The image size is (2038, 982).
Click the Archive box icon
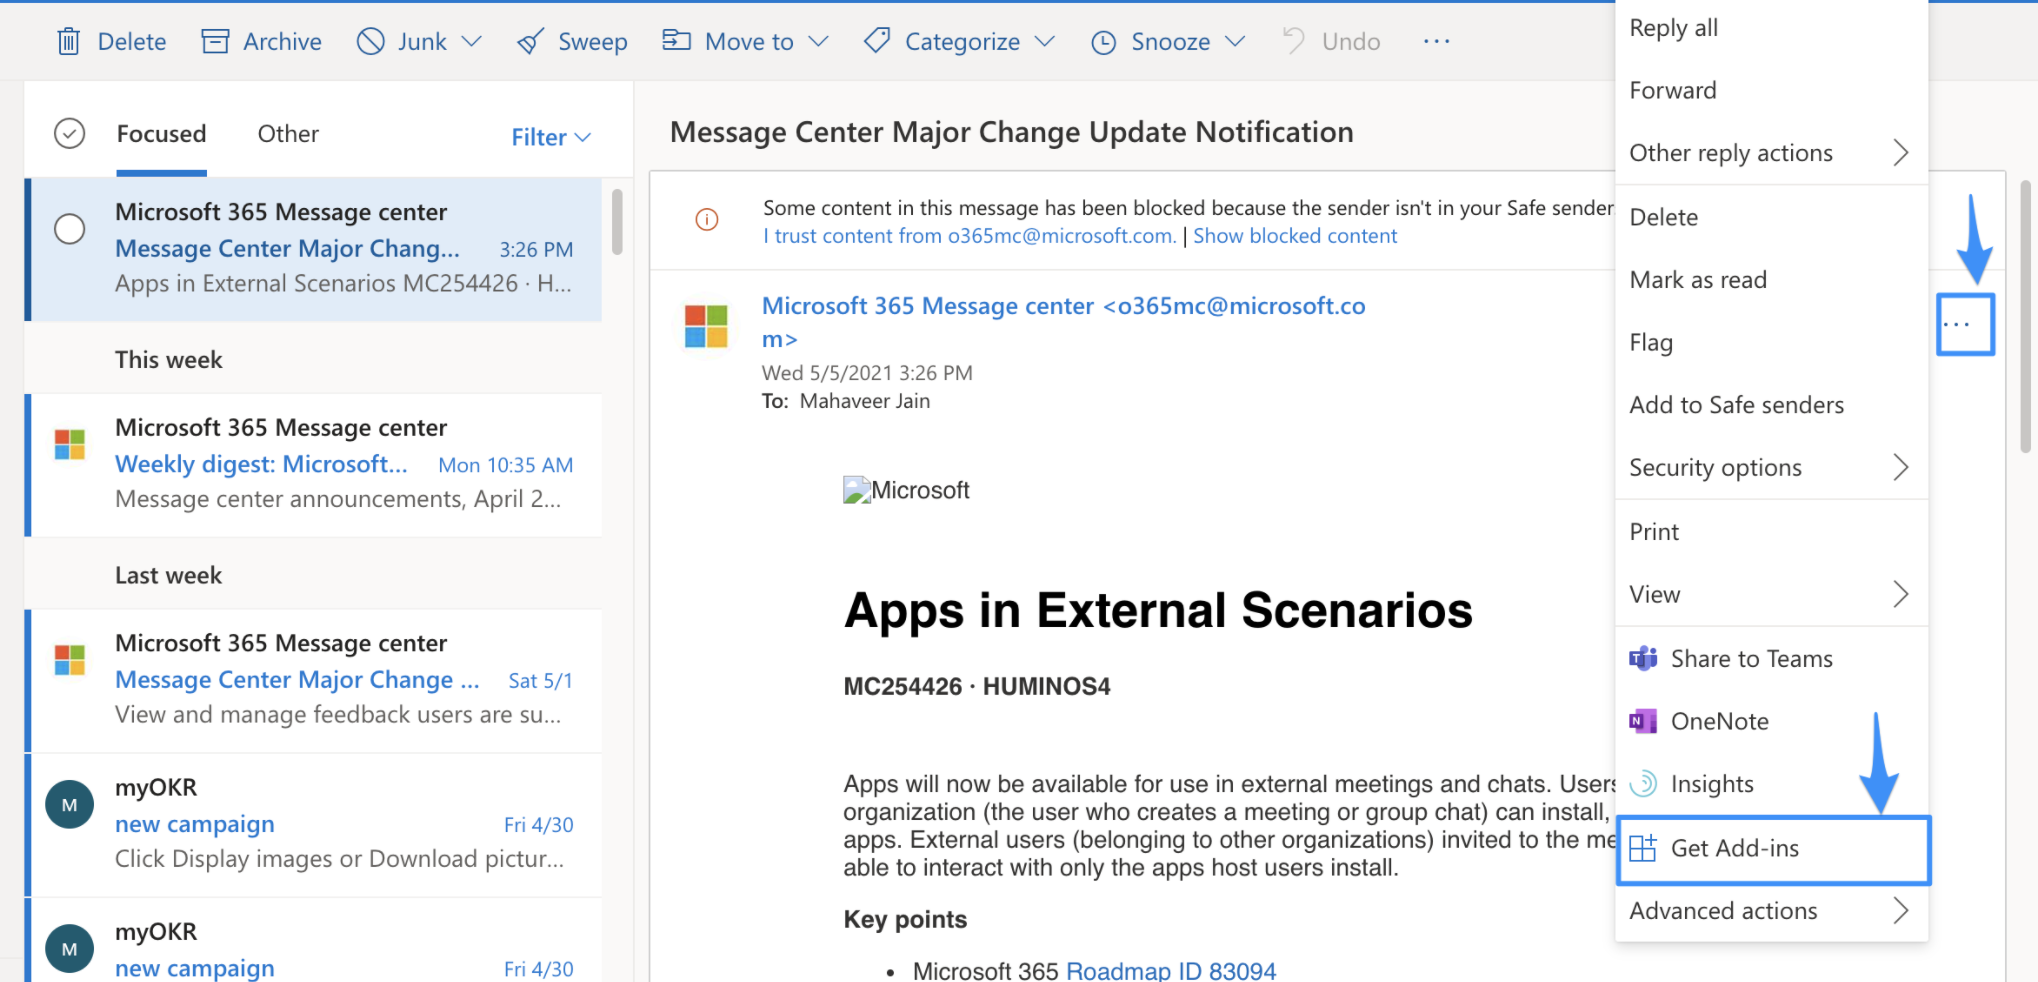215,42
